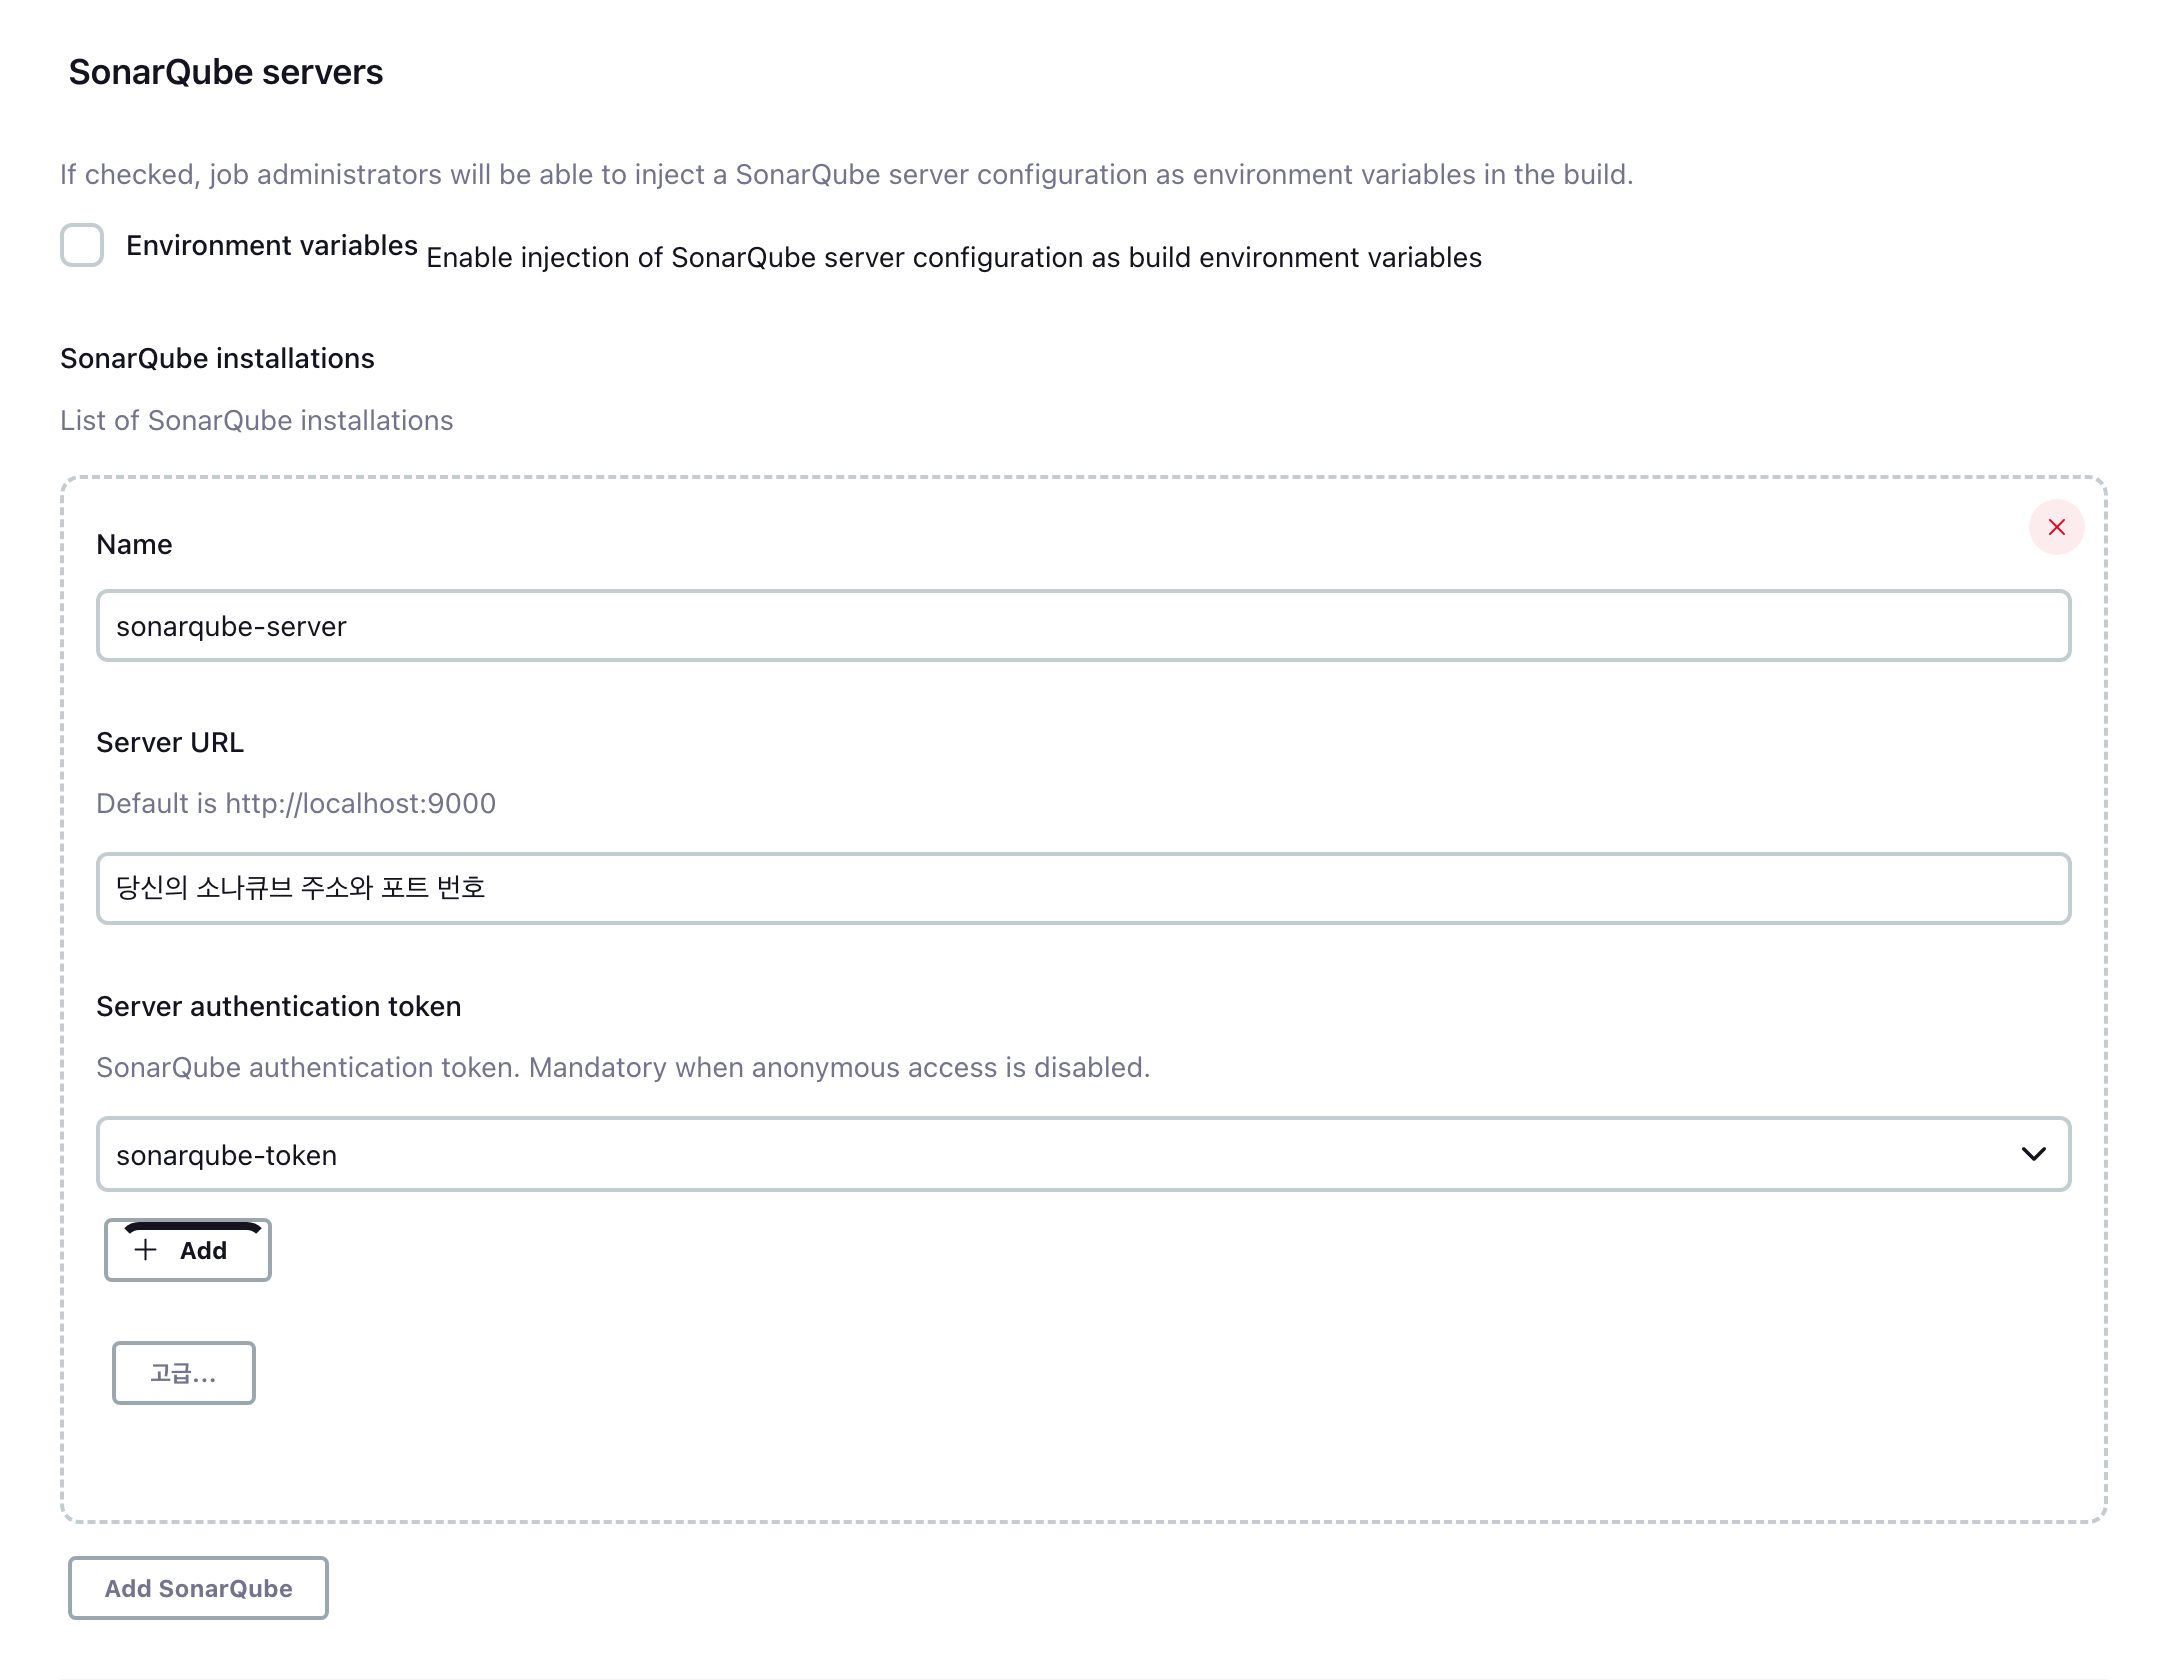Click 'Default is http://localhost:9000' hint text
The image size is (2174, 1680).
pos(296,803)
